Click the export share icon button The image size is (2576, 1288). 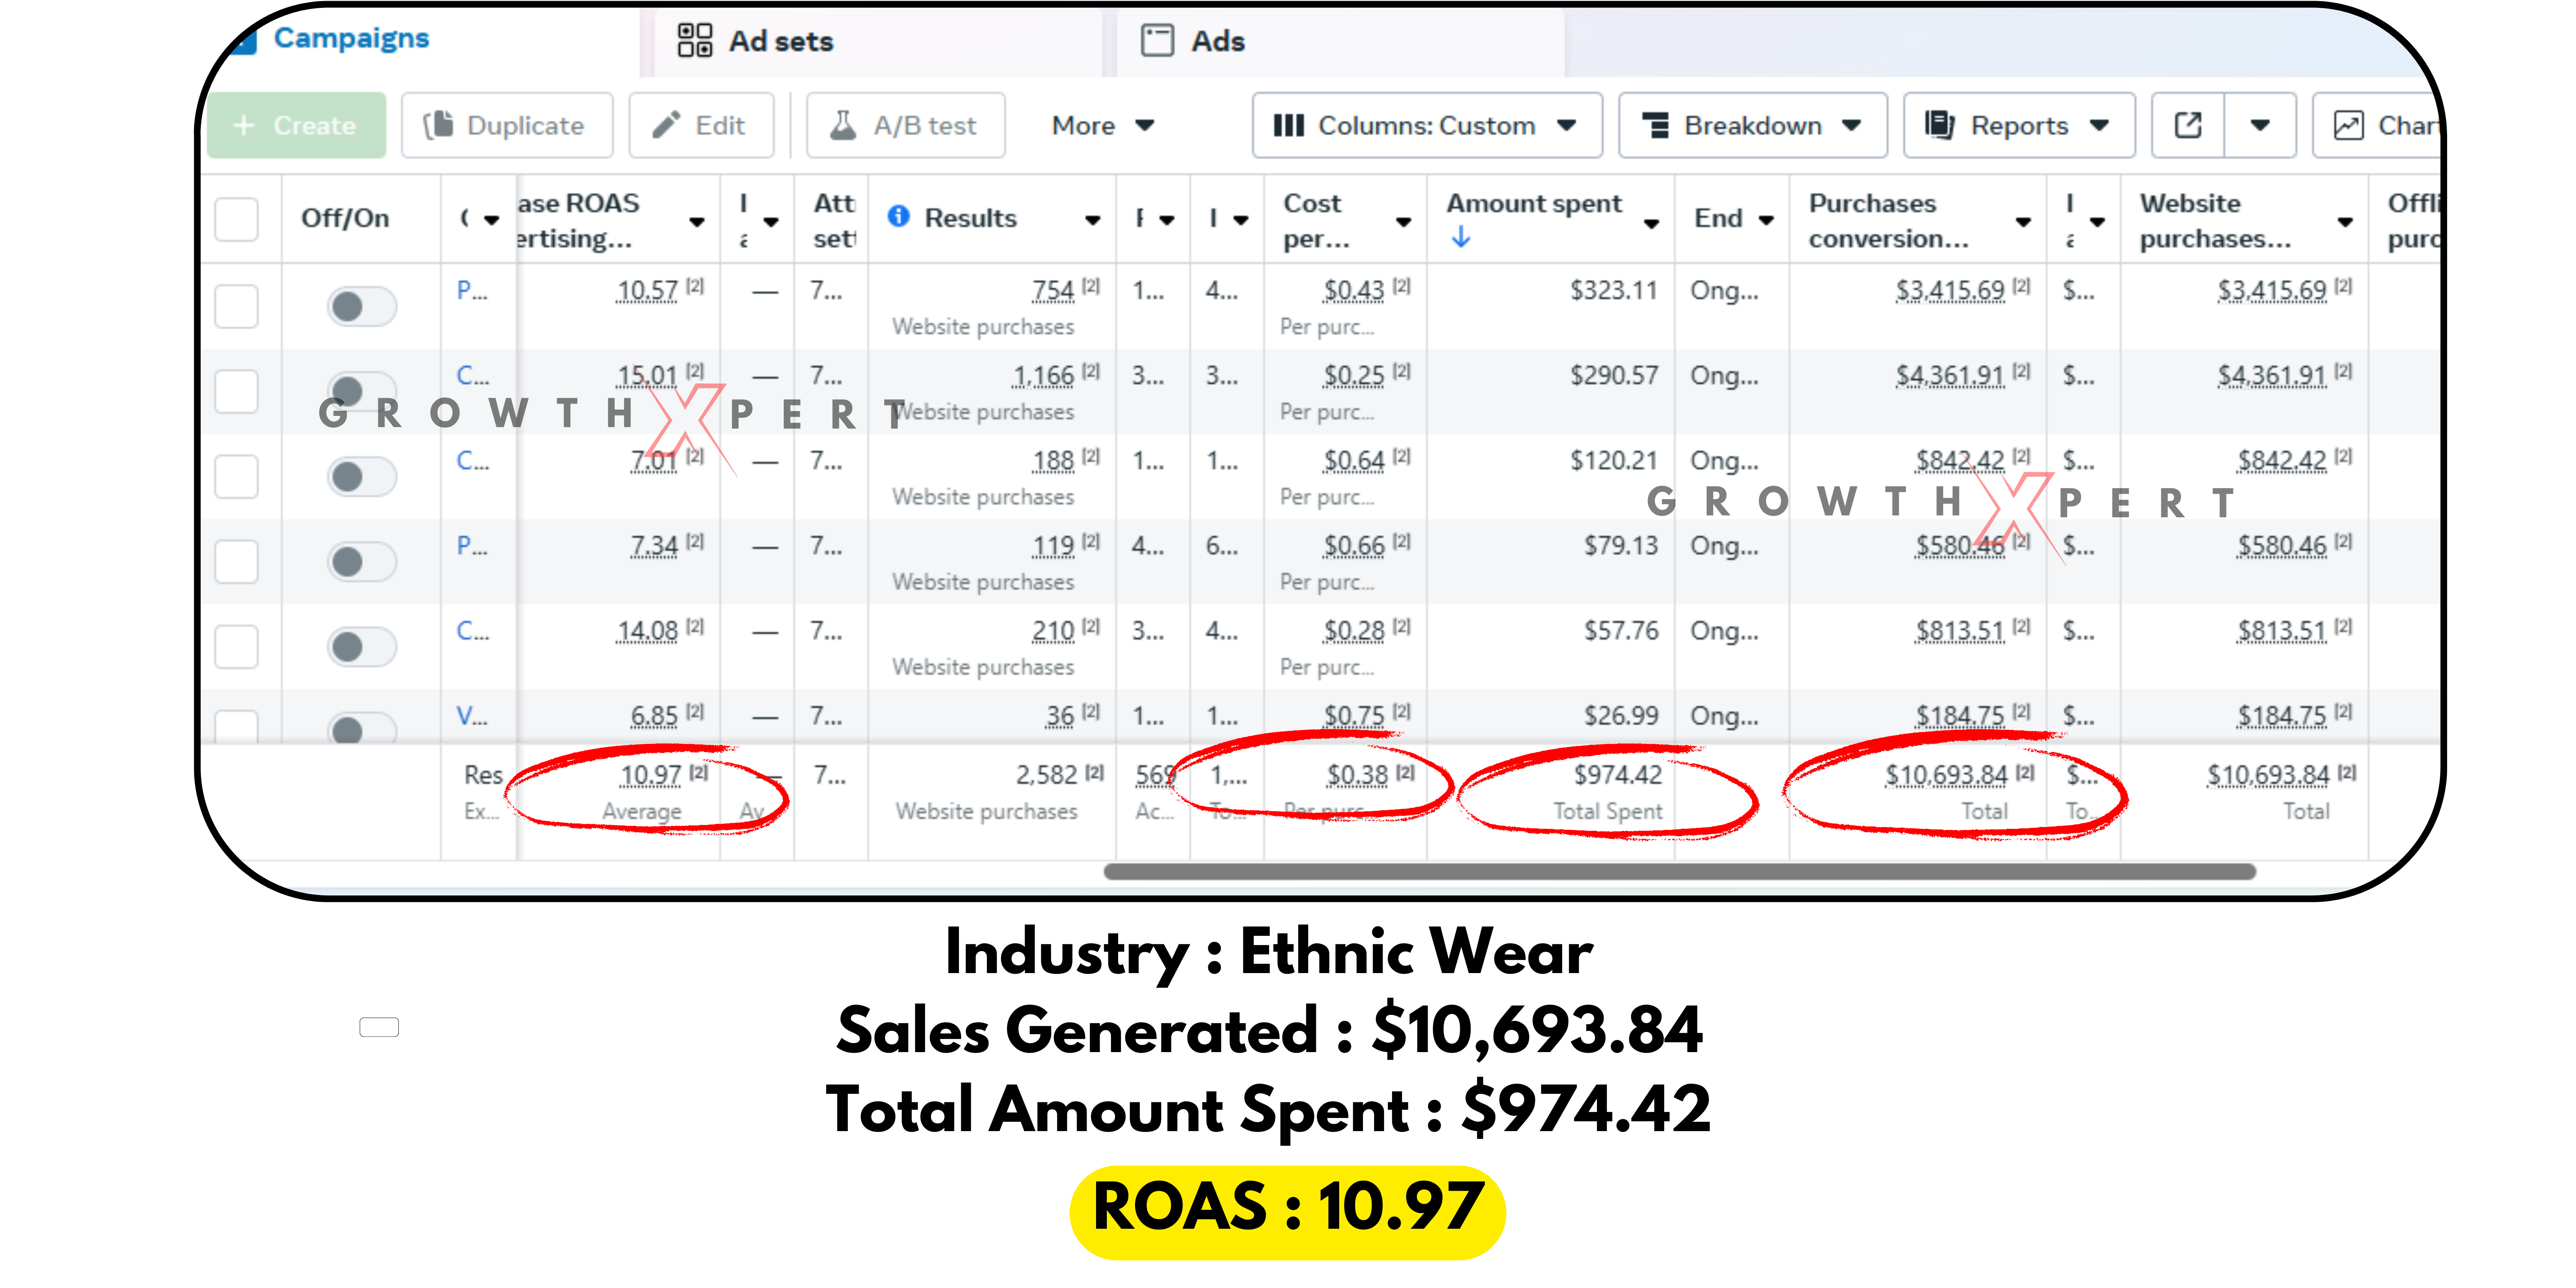click(x=2188, y=125)
